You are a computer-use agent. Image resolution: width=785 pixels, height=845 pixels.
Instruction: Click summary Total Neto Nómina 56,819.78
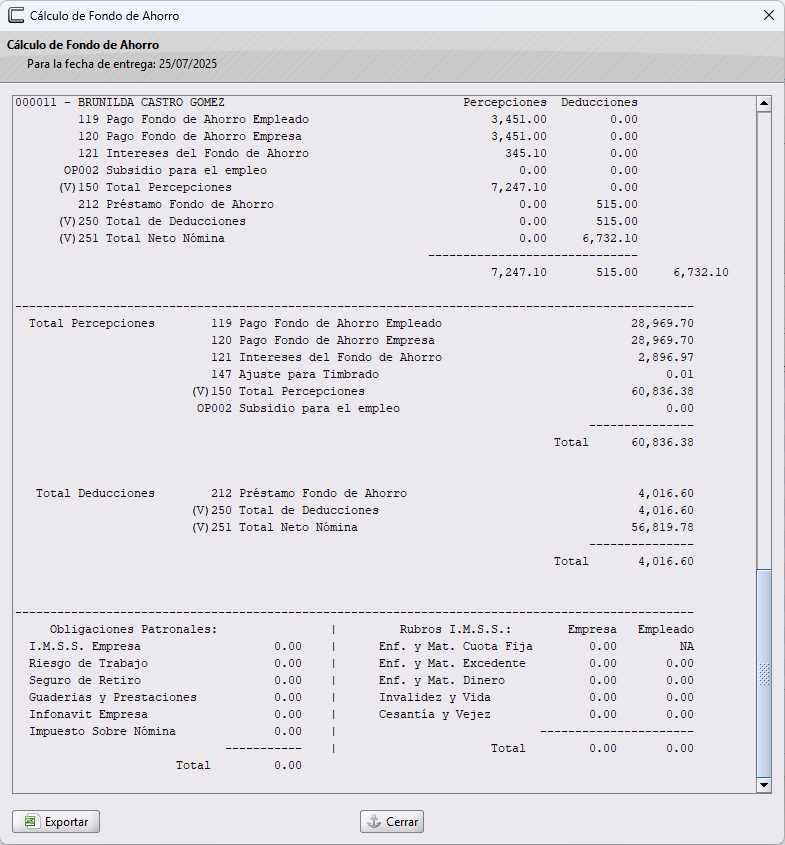coord(662,527)
